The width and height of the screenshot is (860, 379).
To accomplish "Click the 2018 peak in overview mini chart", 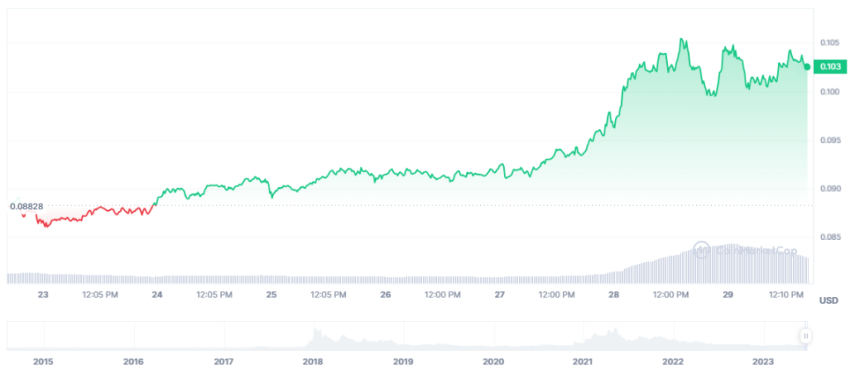I will pyautogui.click(x=315, y=332).
